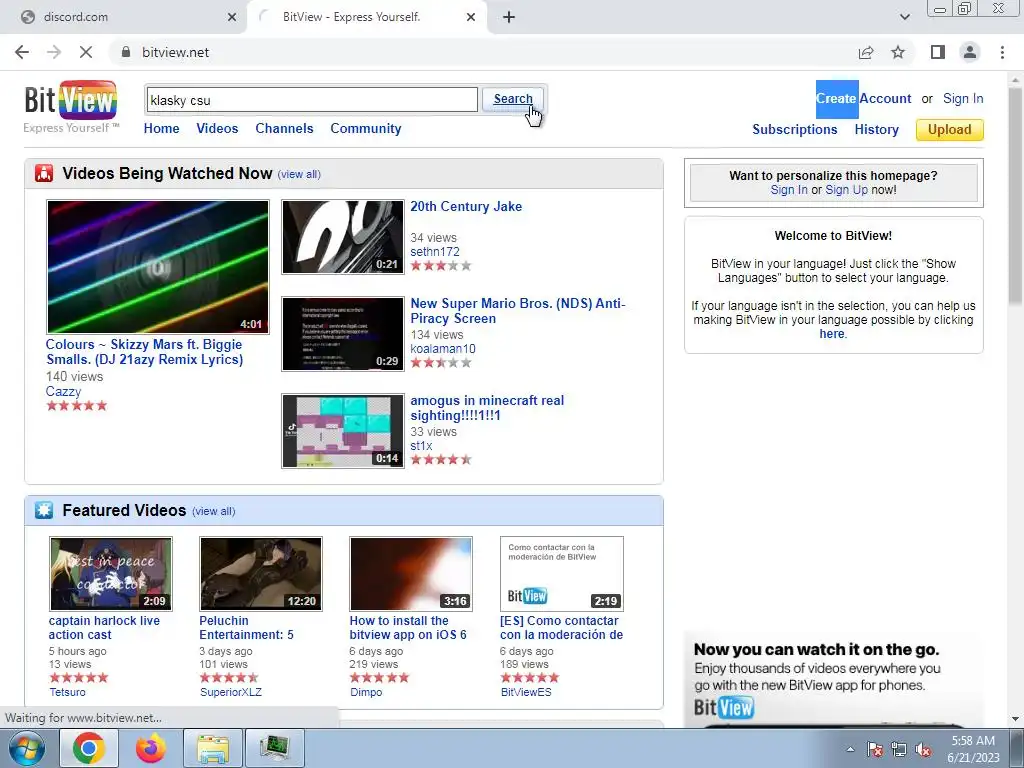Screen dimensions: 1024x768
Task: Open New Super Mario Bros Anti-Piracy thumbnail
Action: 343,334
